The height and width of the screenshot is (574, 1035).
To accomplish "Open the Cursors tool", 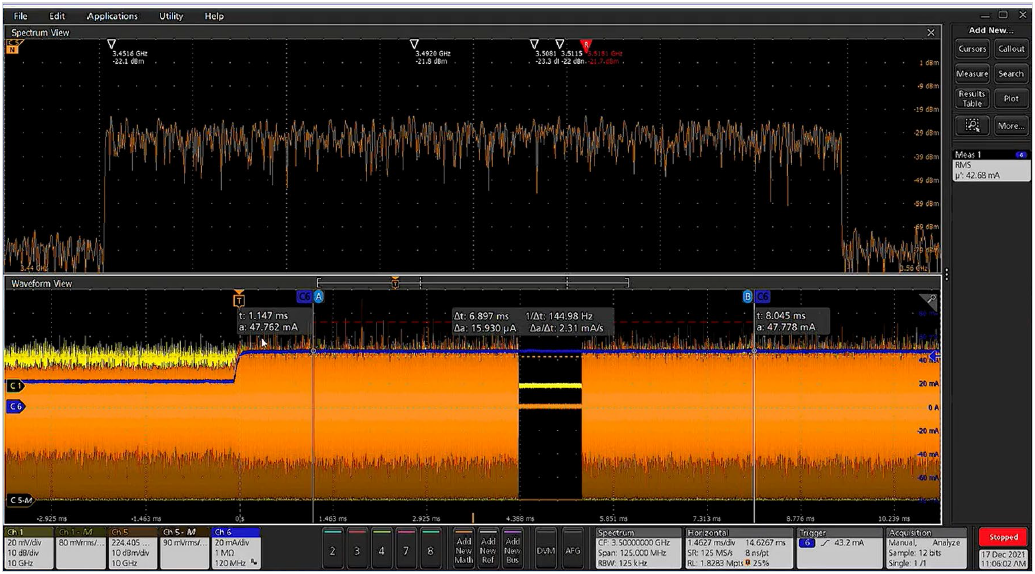I will (x=972, y=49).
